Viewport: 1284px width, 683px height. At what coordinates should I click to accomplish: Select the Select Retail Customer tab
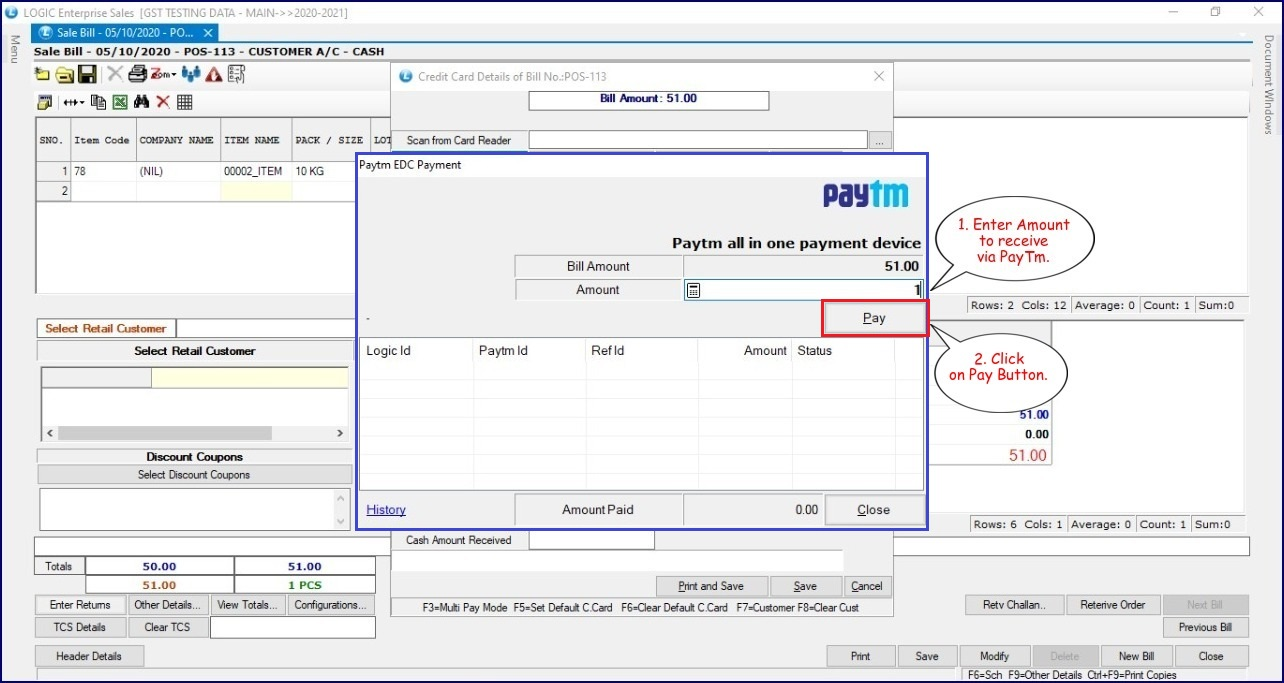105,328
